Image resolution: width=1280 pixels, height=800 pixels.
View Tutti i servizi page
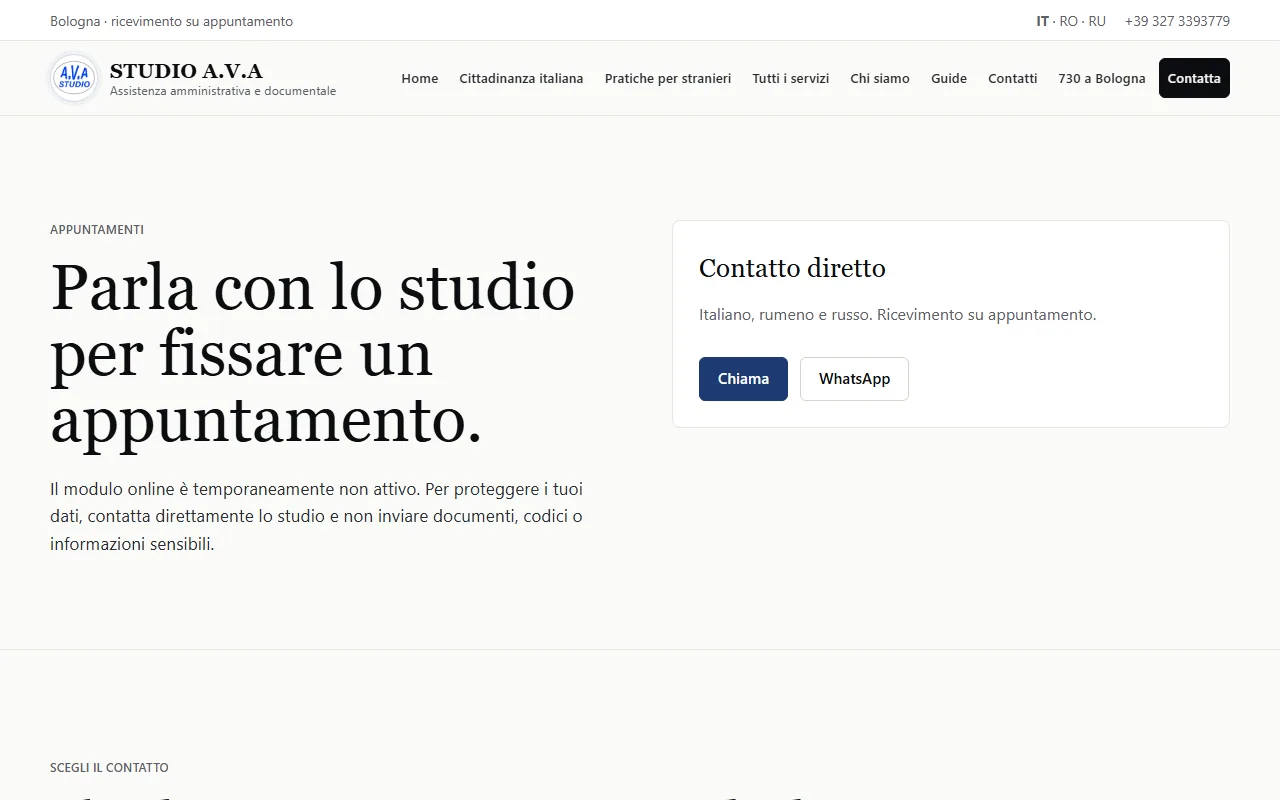coord(791,78)
